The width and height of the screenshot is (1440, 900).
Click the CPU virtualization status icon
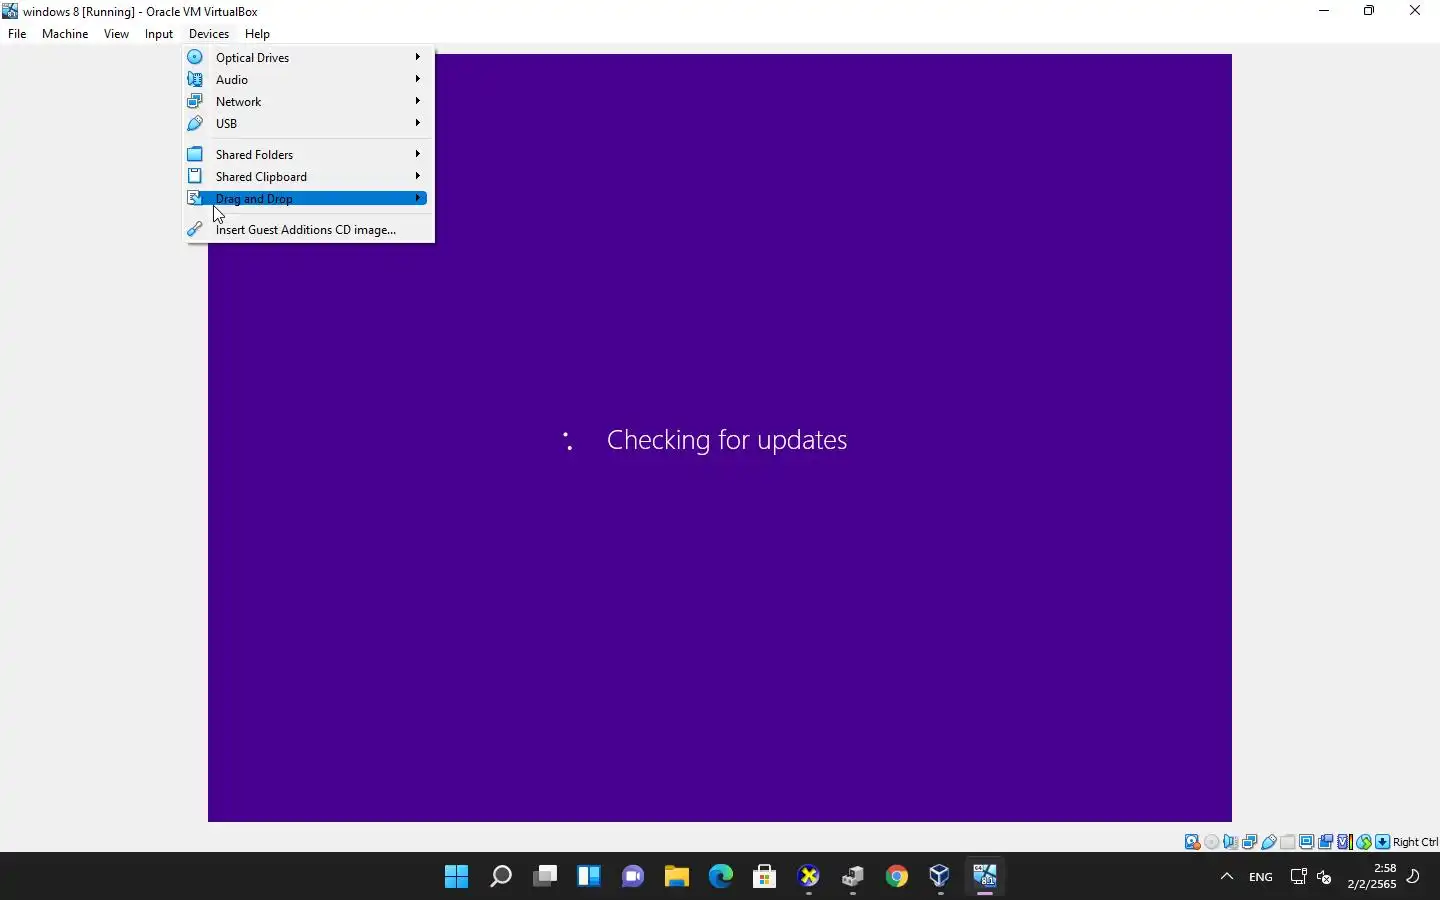[x=1345, y=842]
